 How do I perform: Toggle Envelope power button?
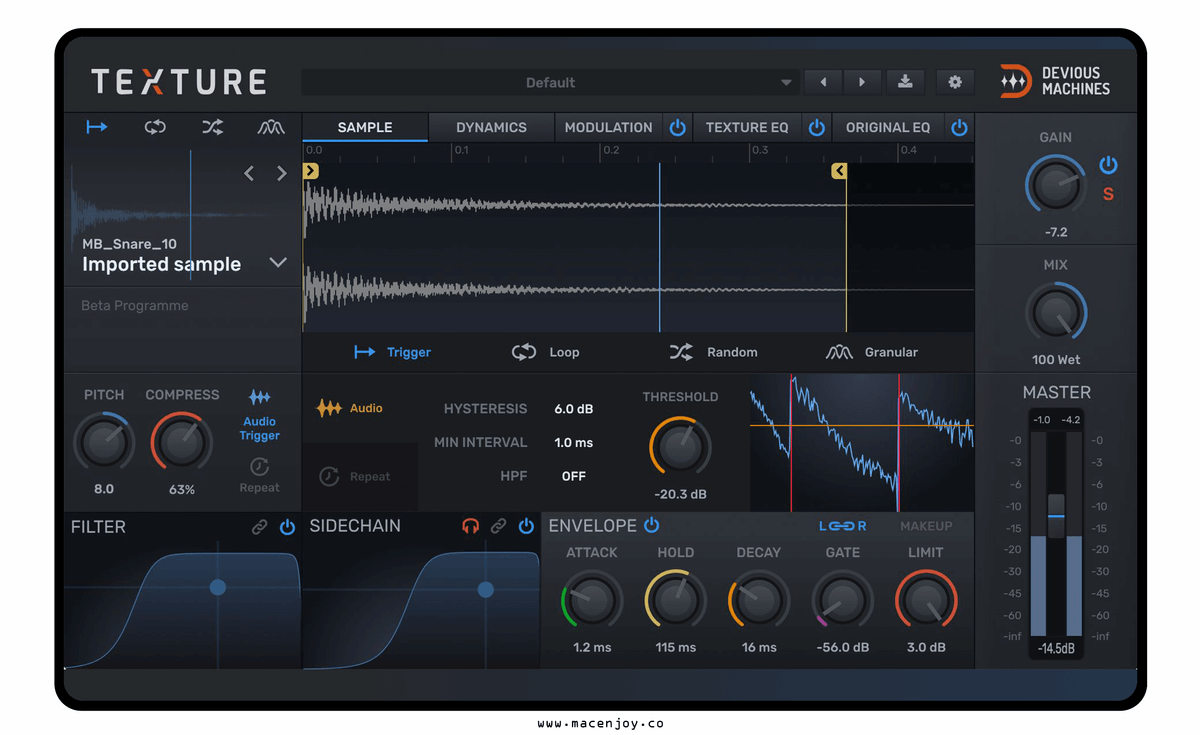[652, 525]
